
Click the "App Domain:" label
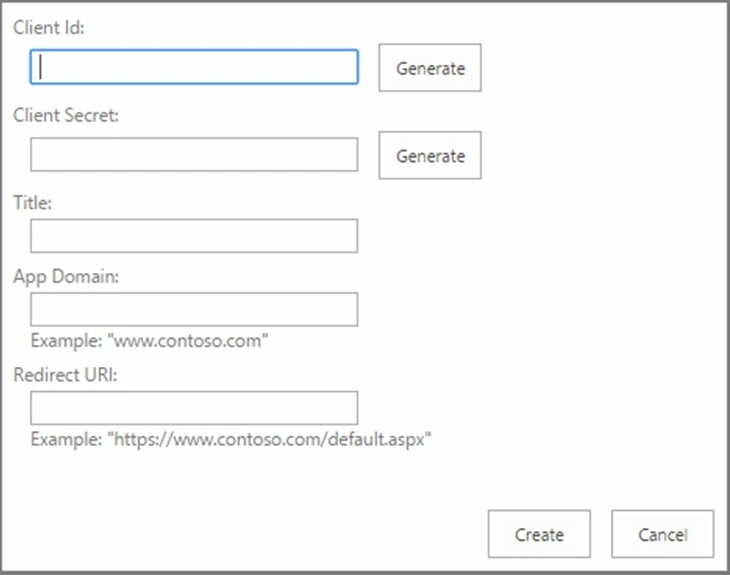(x=66, y=277)
